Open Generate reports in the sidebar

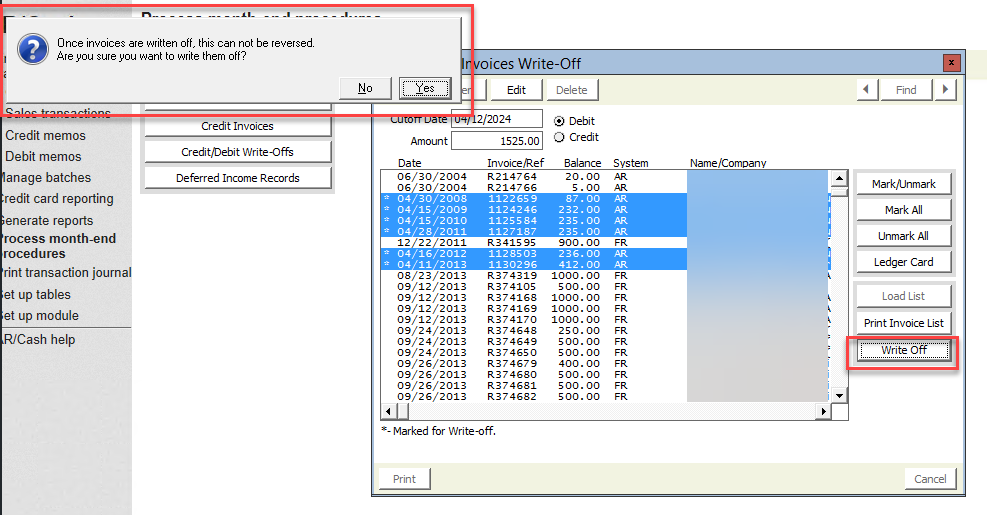click(x=46, y=220)
